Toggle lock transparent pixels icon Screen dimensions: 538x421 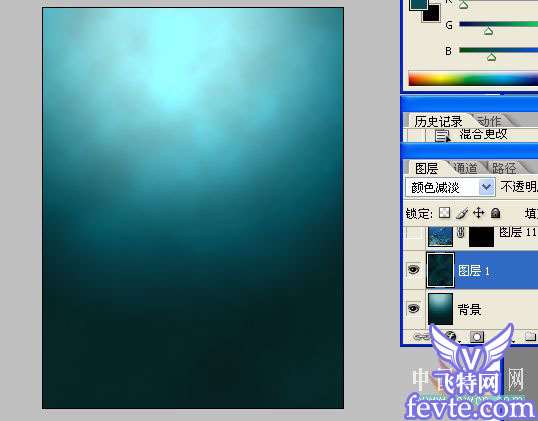[444, 213]
